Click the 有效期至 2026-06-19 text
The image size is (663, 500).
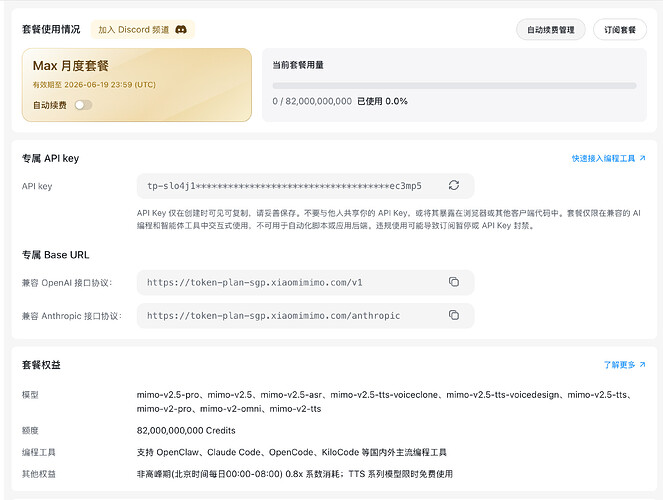(94, 85)
